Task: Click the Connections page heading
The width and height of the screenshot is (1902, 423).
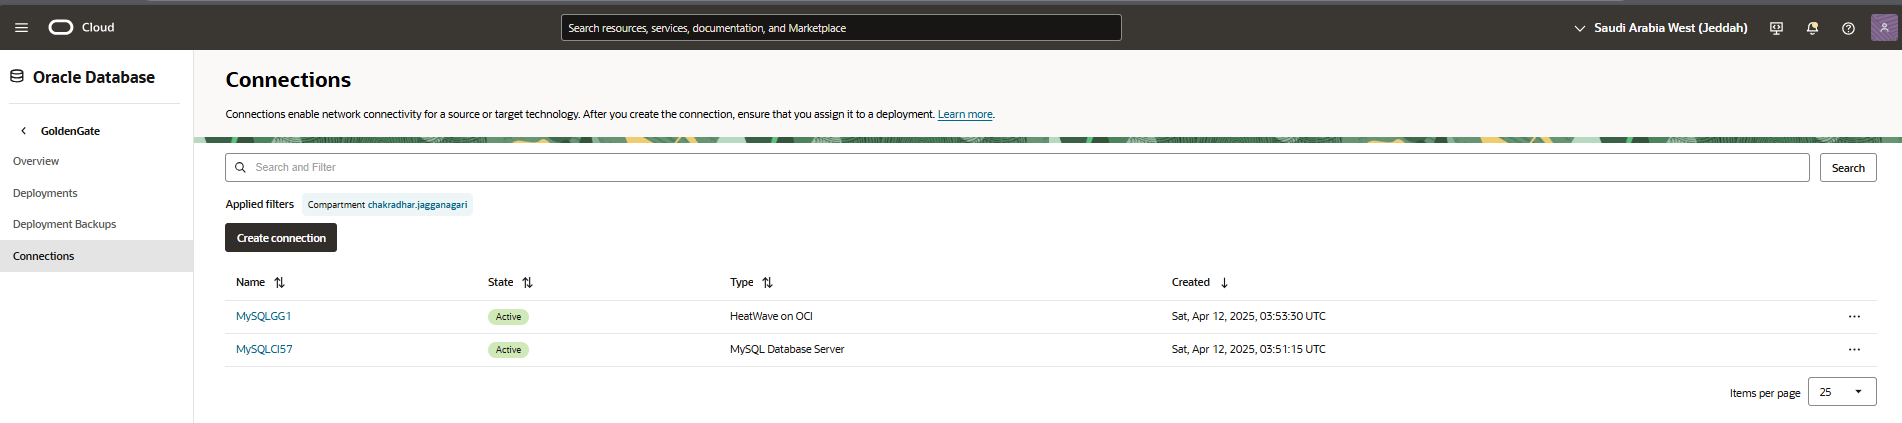Action: click(288, 80)
